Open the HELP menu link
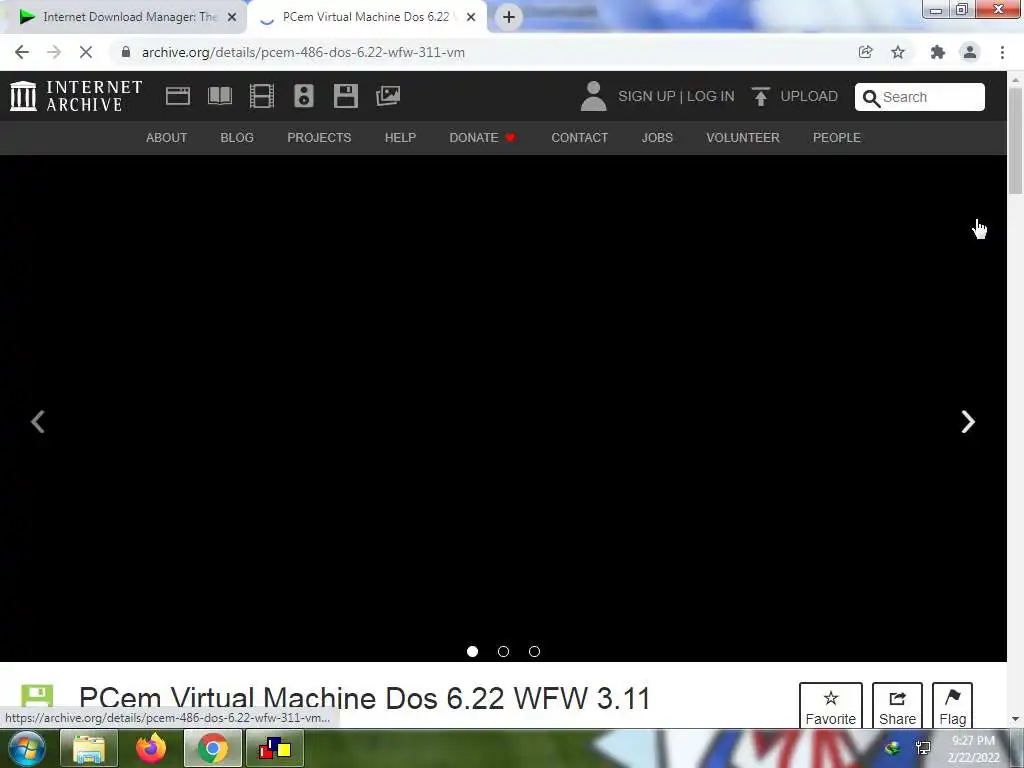 [x=400, y=138]
